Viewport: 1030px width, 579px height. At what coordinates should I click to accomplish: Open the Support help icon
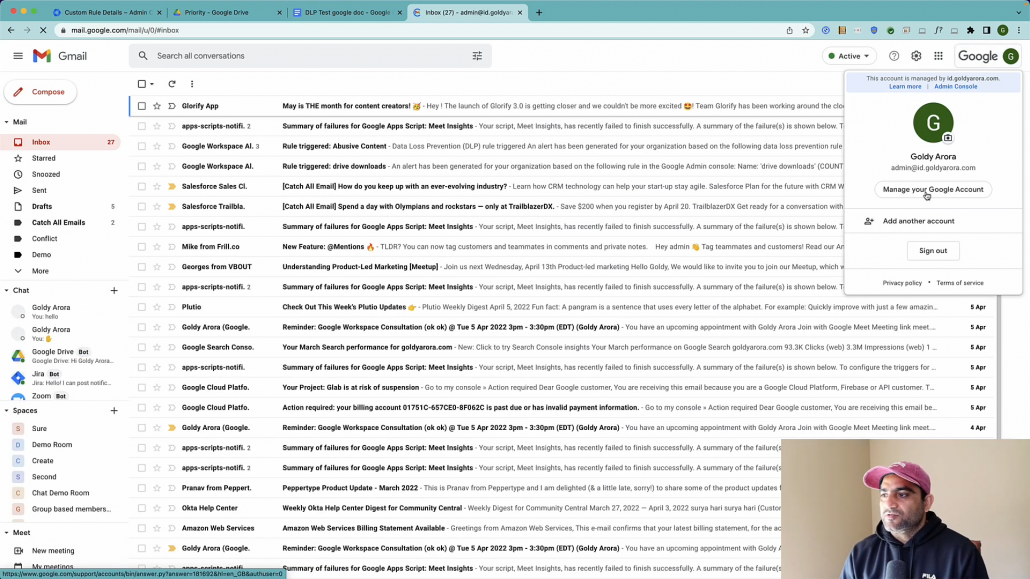pyautogui.click(x=894, y=56)
